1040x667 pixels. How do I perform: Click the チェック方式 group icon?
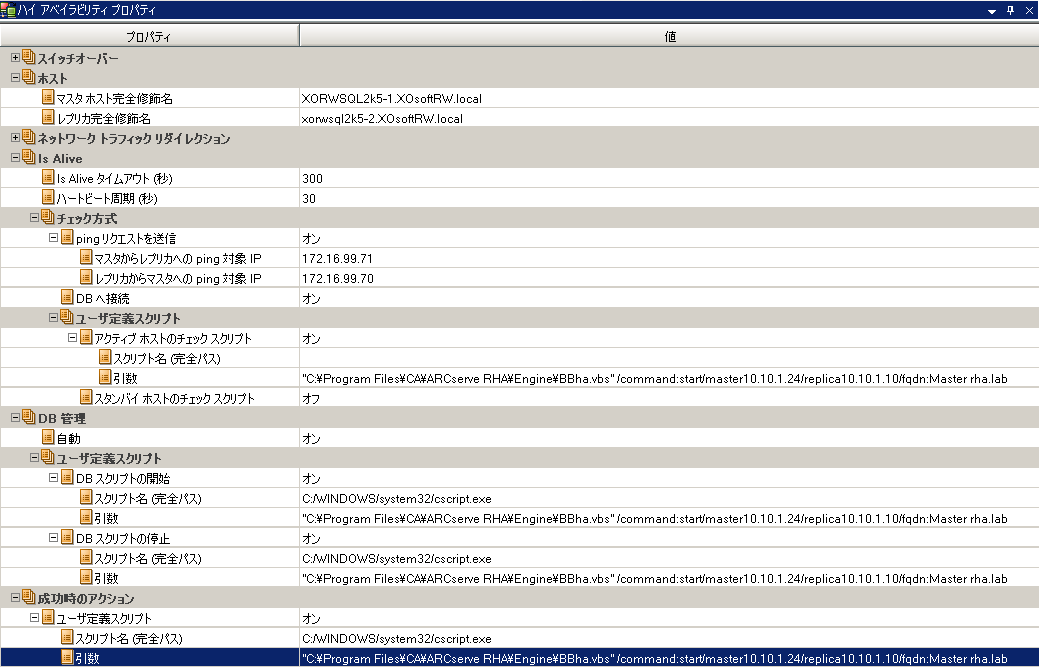click(x=47, y=217)
